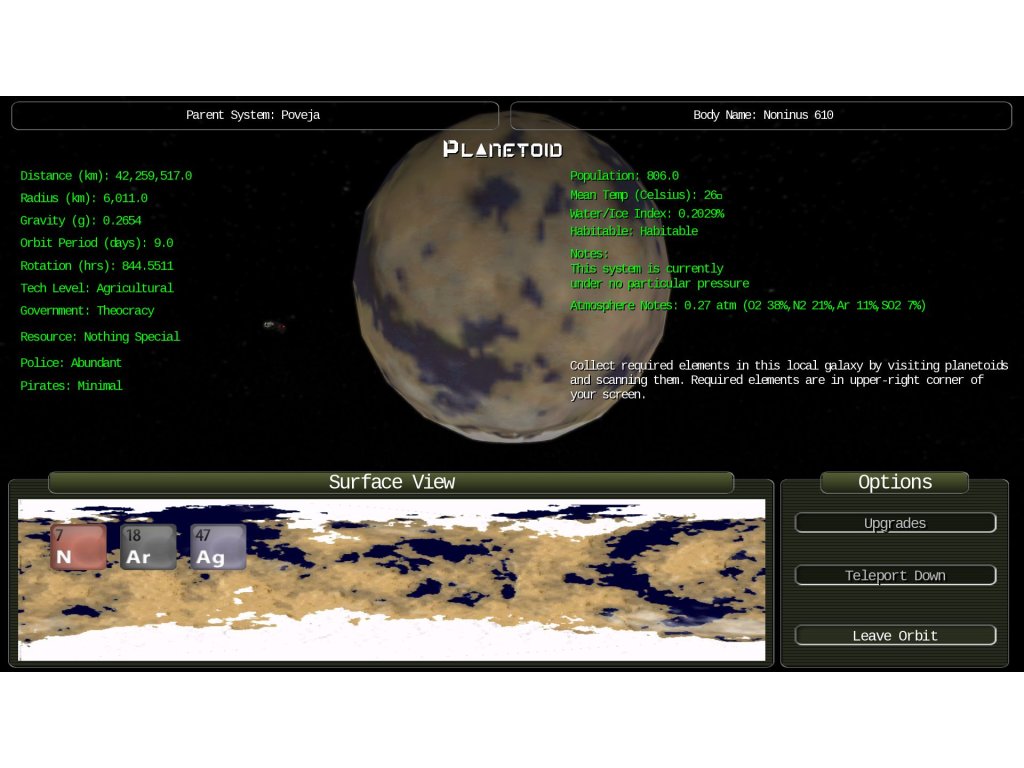Click the Gravity (g): 0.2654 line
This screenshot has width=1024, height=768.
[80, 220]
